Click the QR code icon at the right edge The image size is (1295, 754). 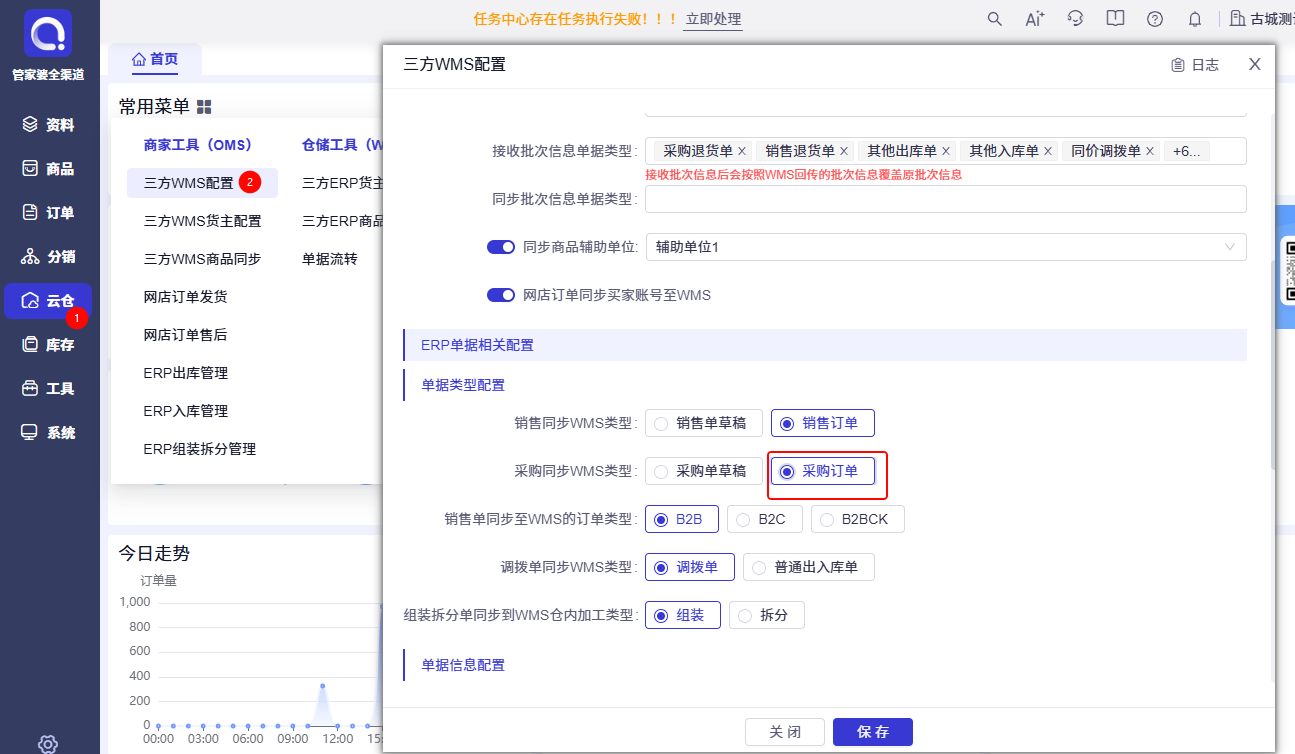pyautogui.click(x=1289, y=269)
